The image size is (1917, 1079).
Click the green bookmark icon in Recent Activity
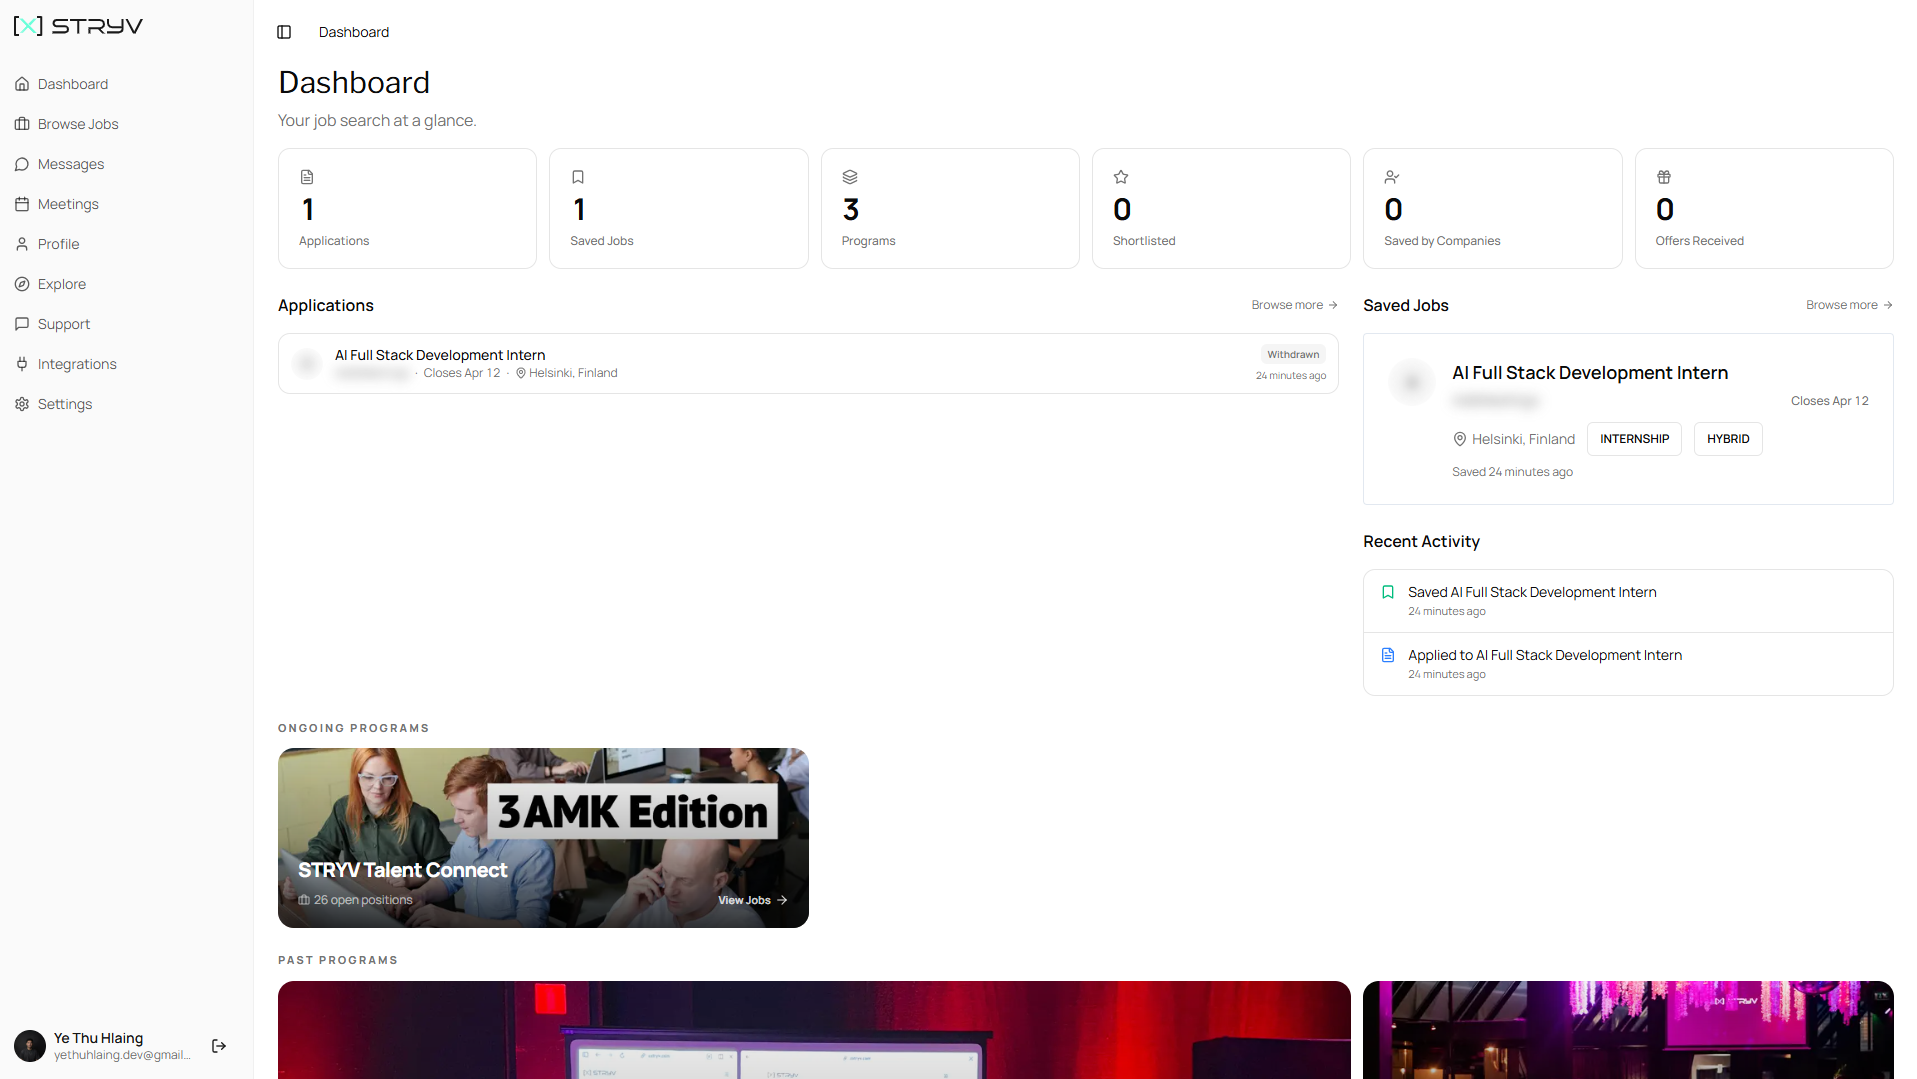[1388, 592]
